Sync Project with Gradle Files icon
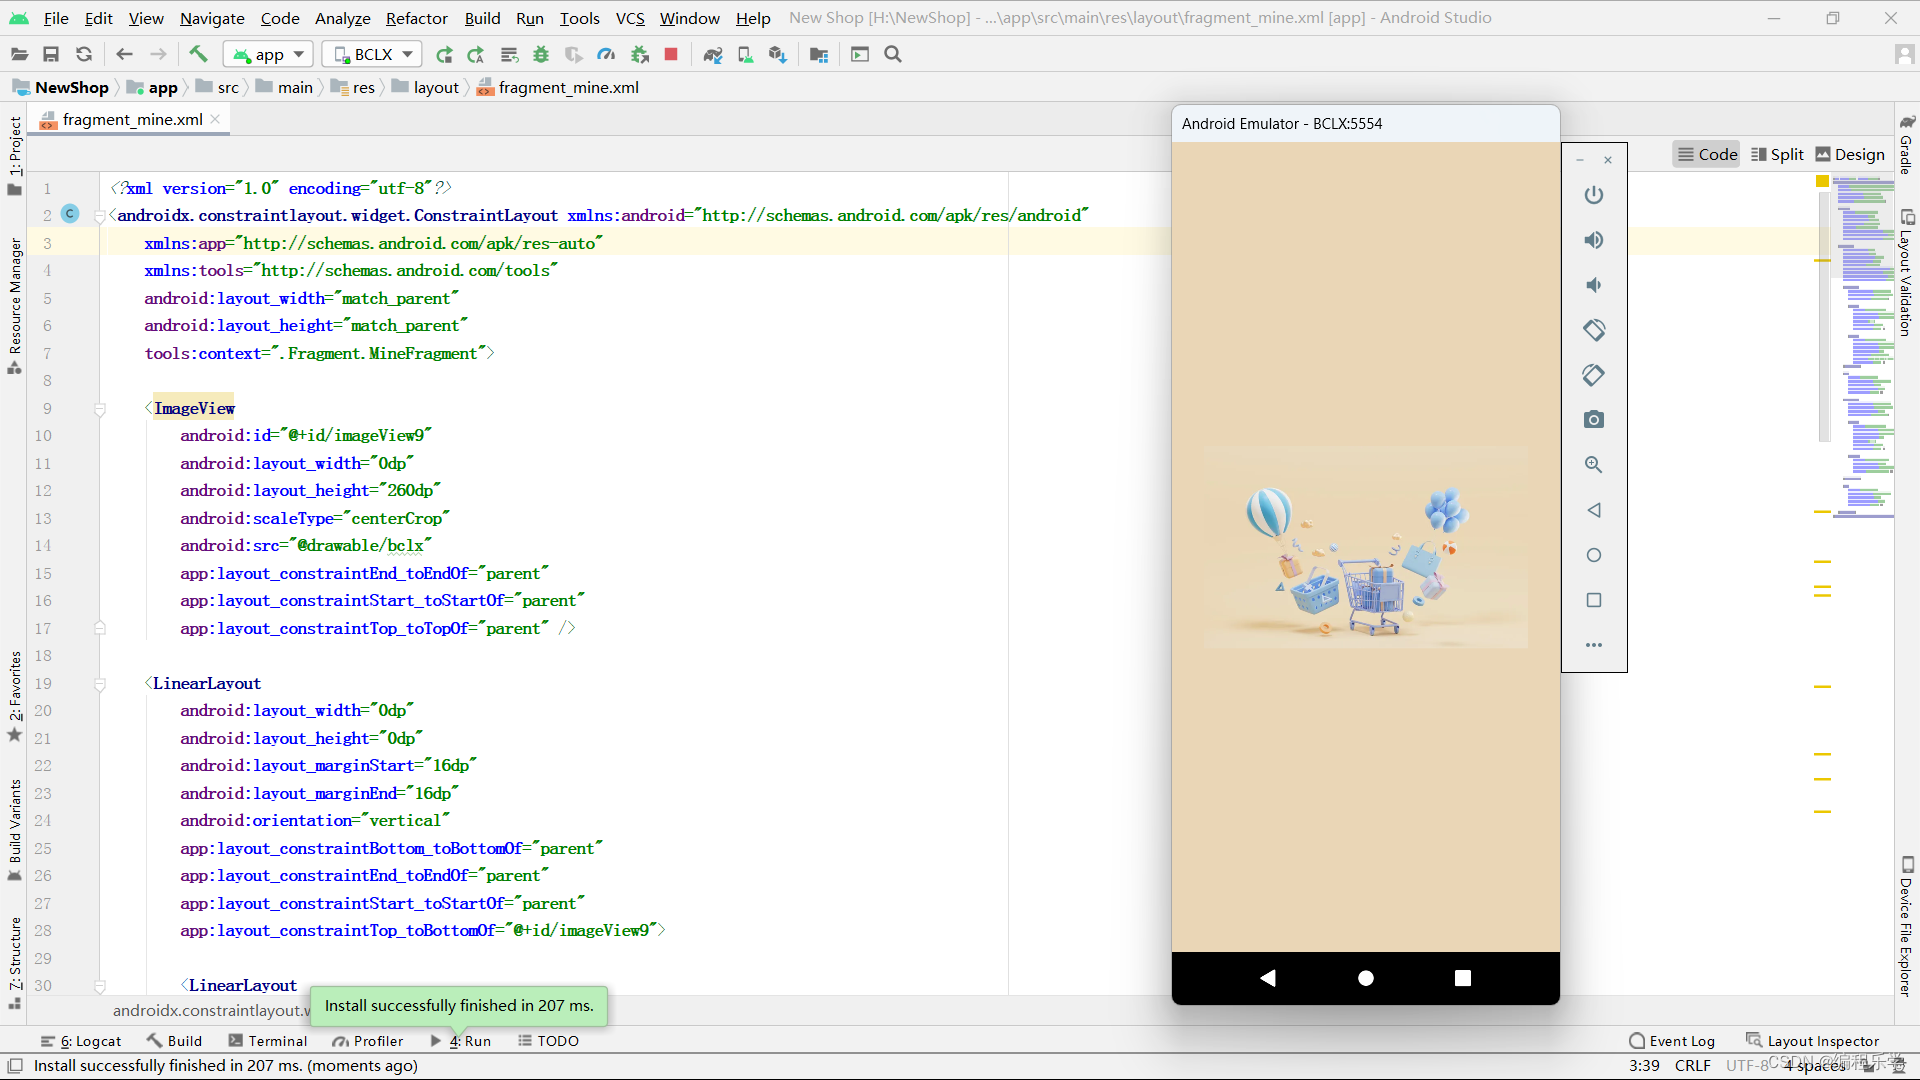Image resolution: width=1920 pixels, height=1080 pixels. pos(713,55)
